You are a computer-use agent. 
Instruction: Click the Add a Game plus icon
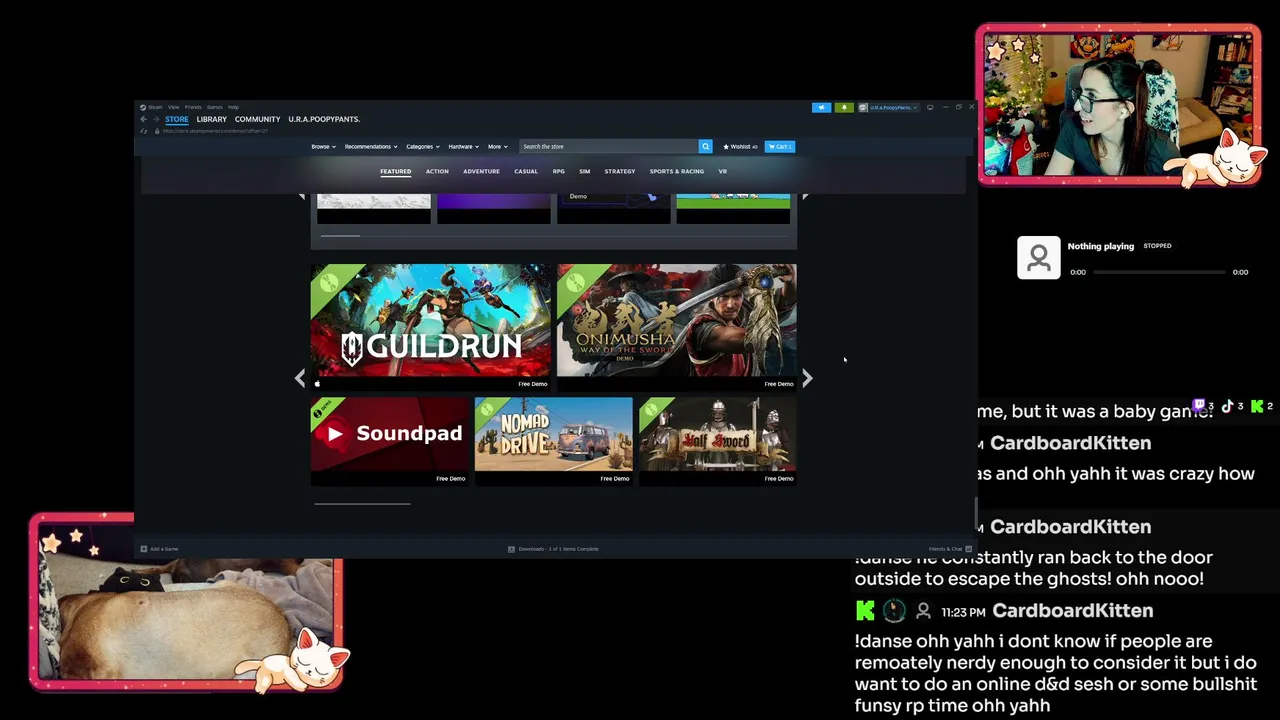point(144,549)
